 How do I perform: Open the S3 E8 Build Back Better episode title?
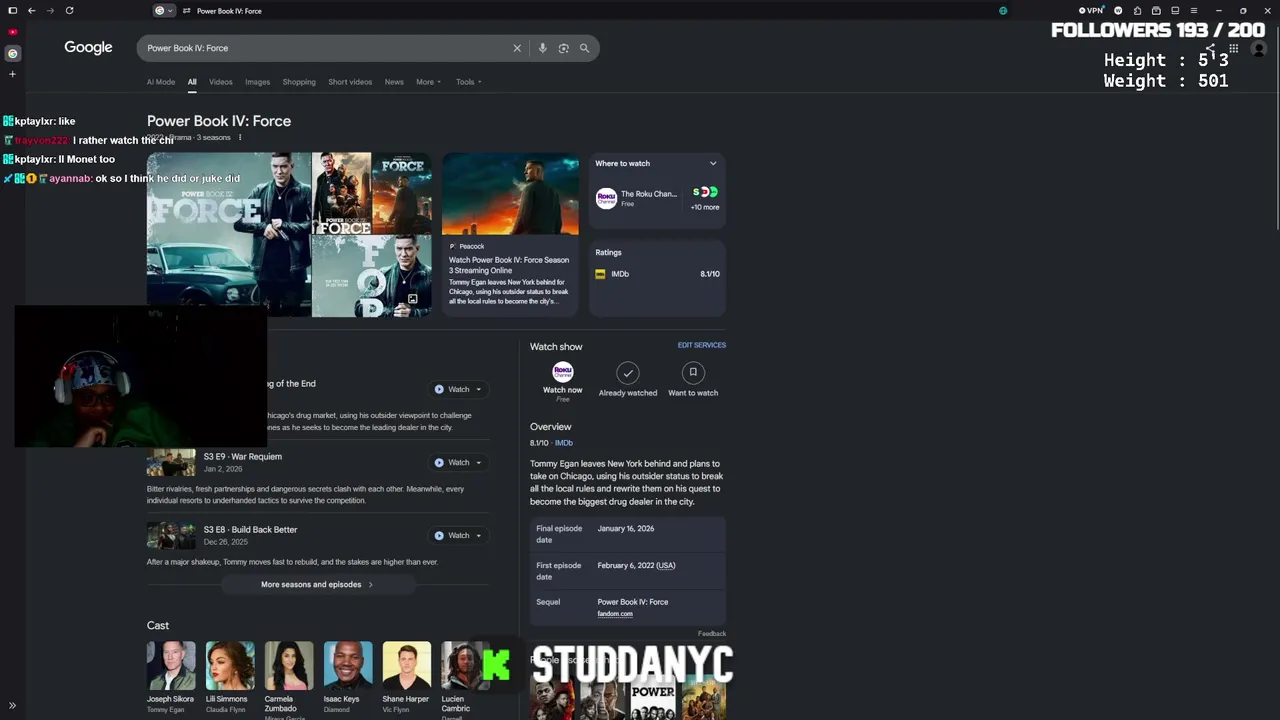(250, 530)
